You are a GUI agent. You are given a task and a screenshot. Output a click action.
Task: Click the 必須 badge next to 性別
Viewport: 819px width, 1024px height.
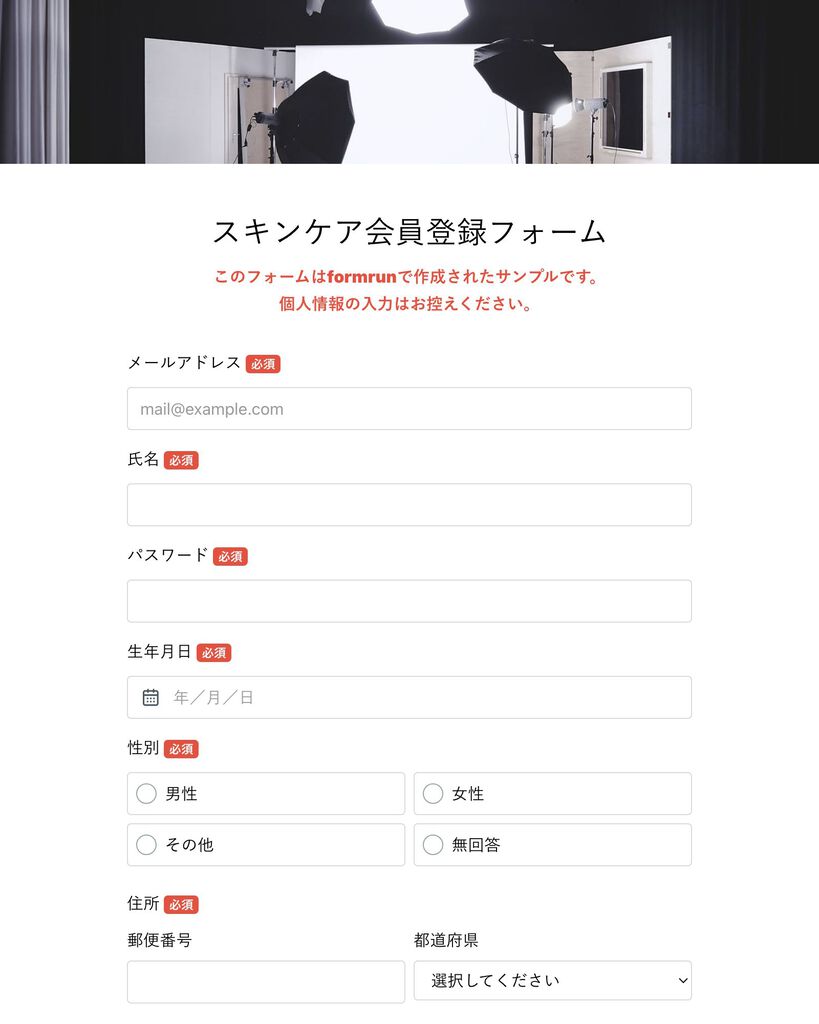click(181, 749)
